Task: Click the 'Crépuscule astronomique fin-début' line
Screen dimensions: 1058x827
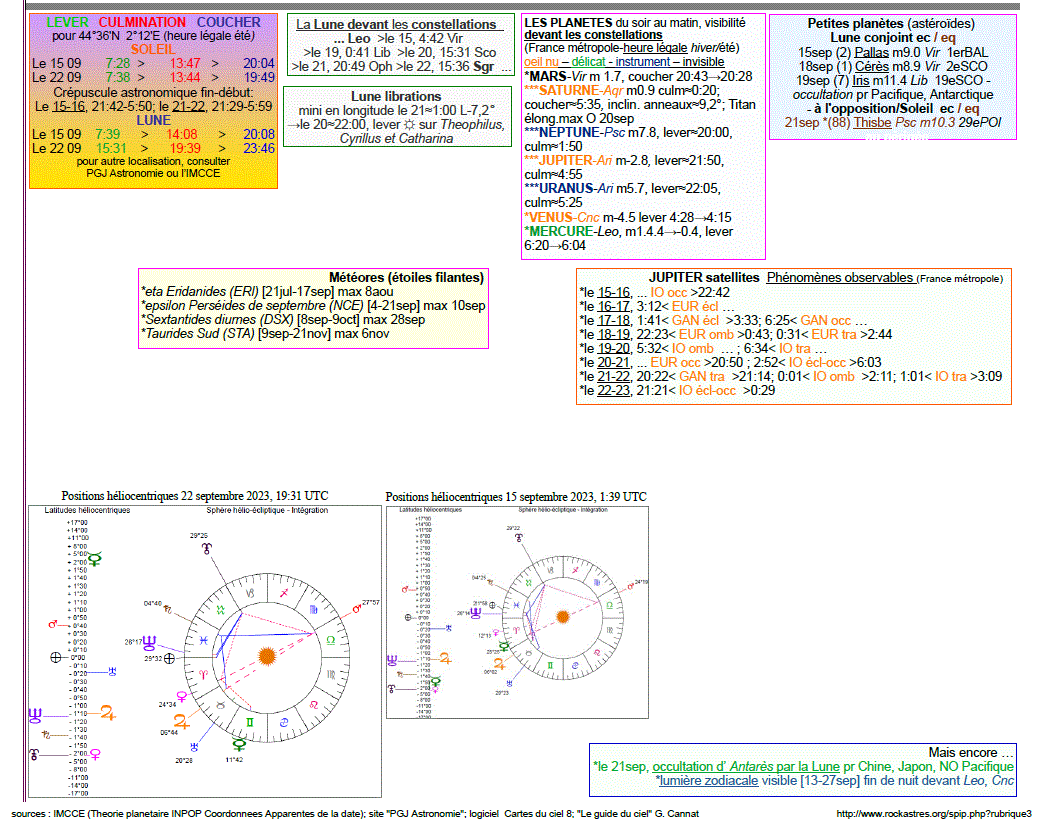Action: pyautogui.click(x=153, y=92)
